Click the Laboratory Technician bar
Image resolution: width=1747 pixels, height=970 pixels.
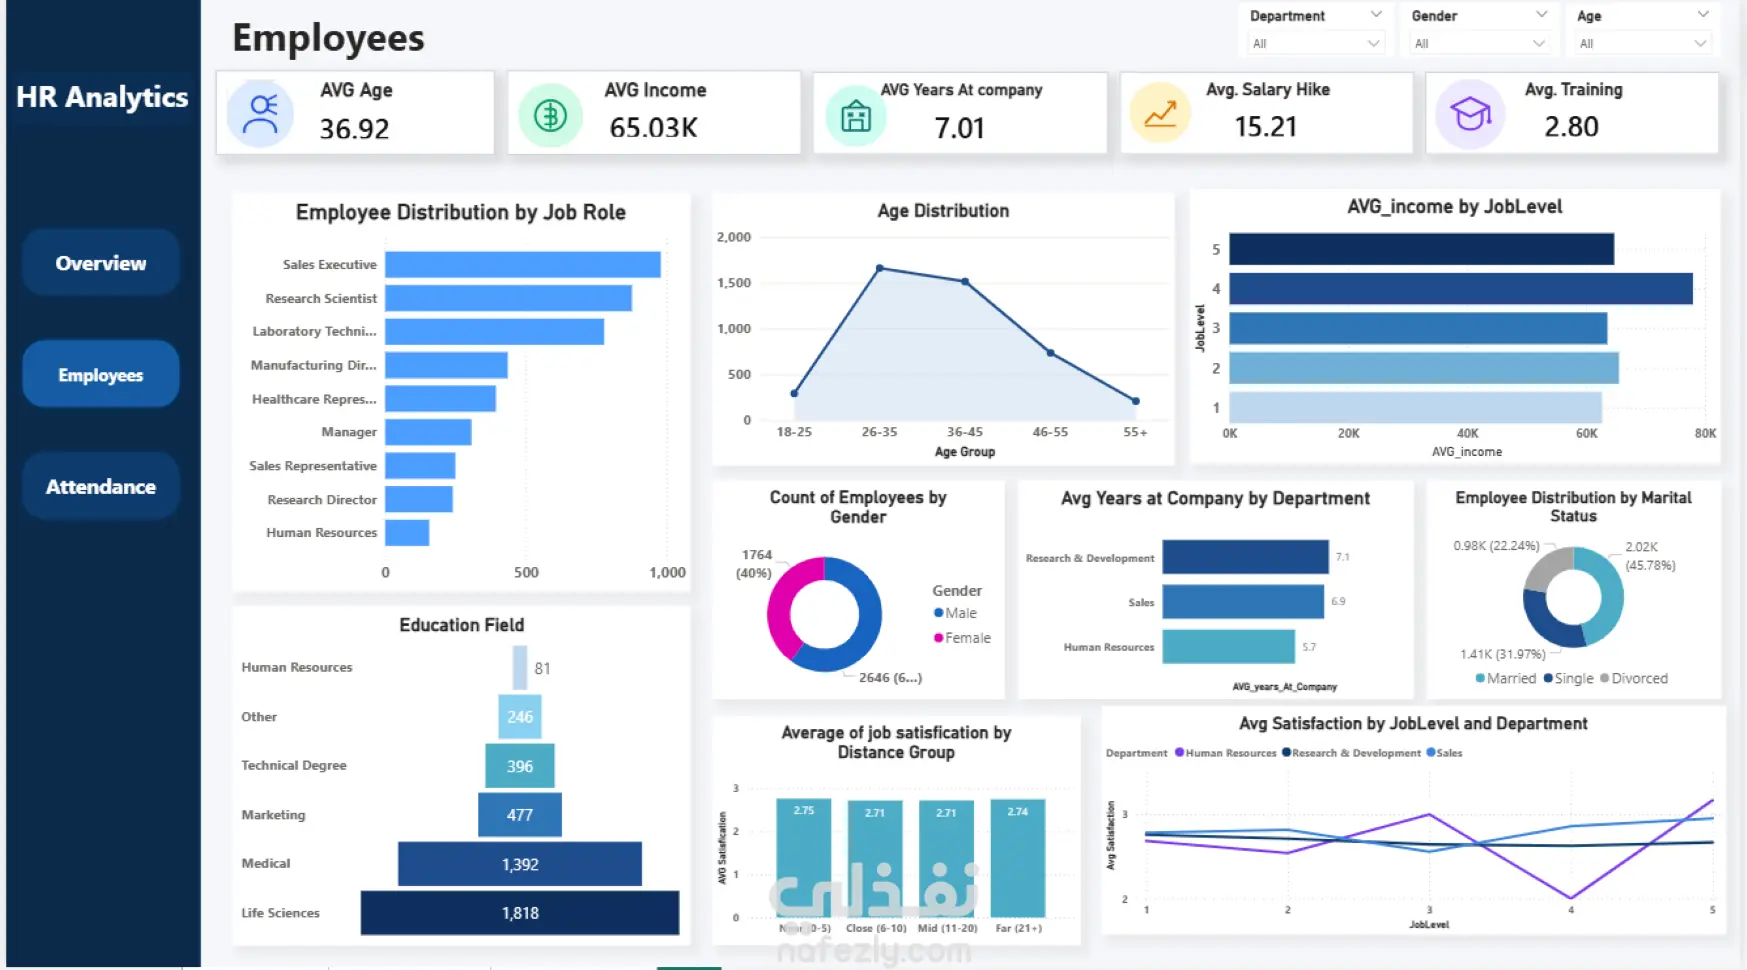[x=494, y=332]
